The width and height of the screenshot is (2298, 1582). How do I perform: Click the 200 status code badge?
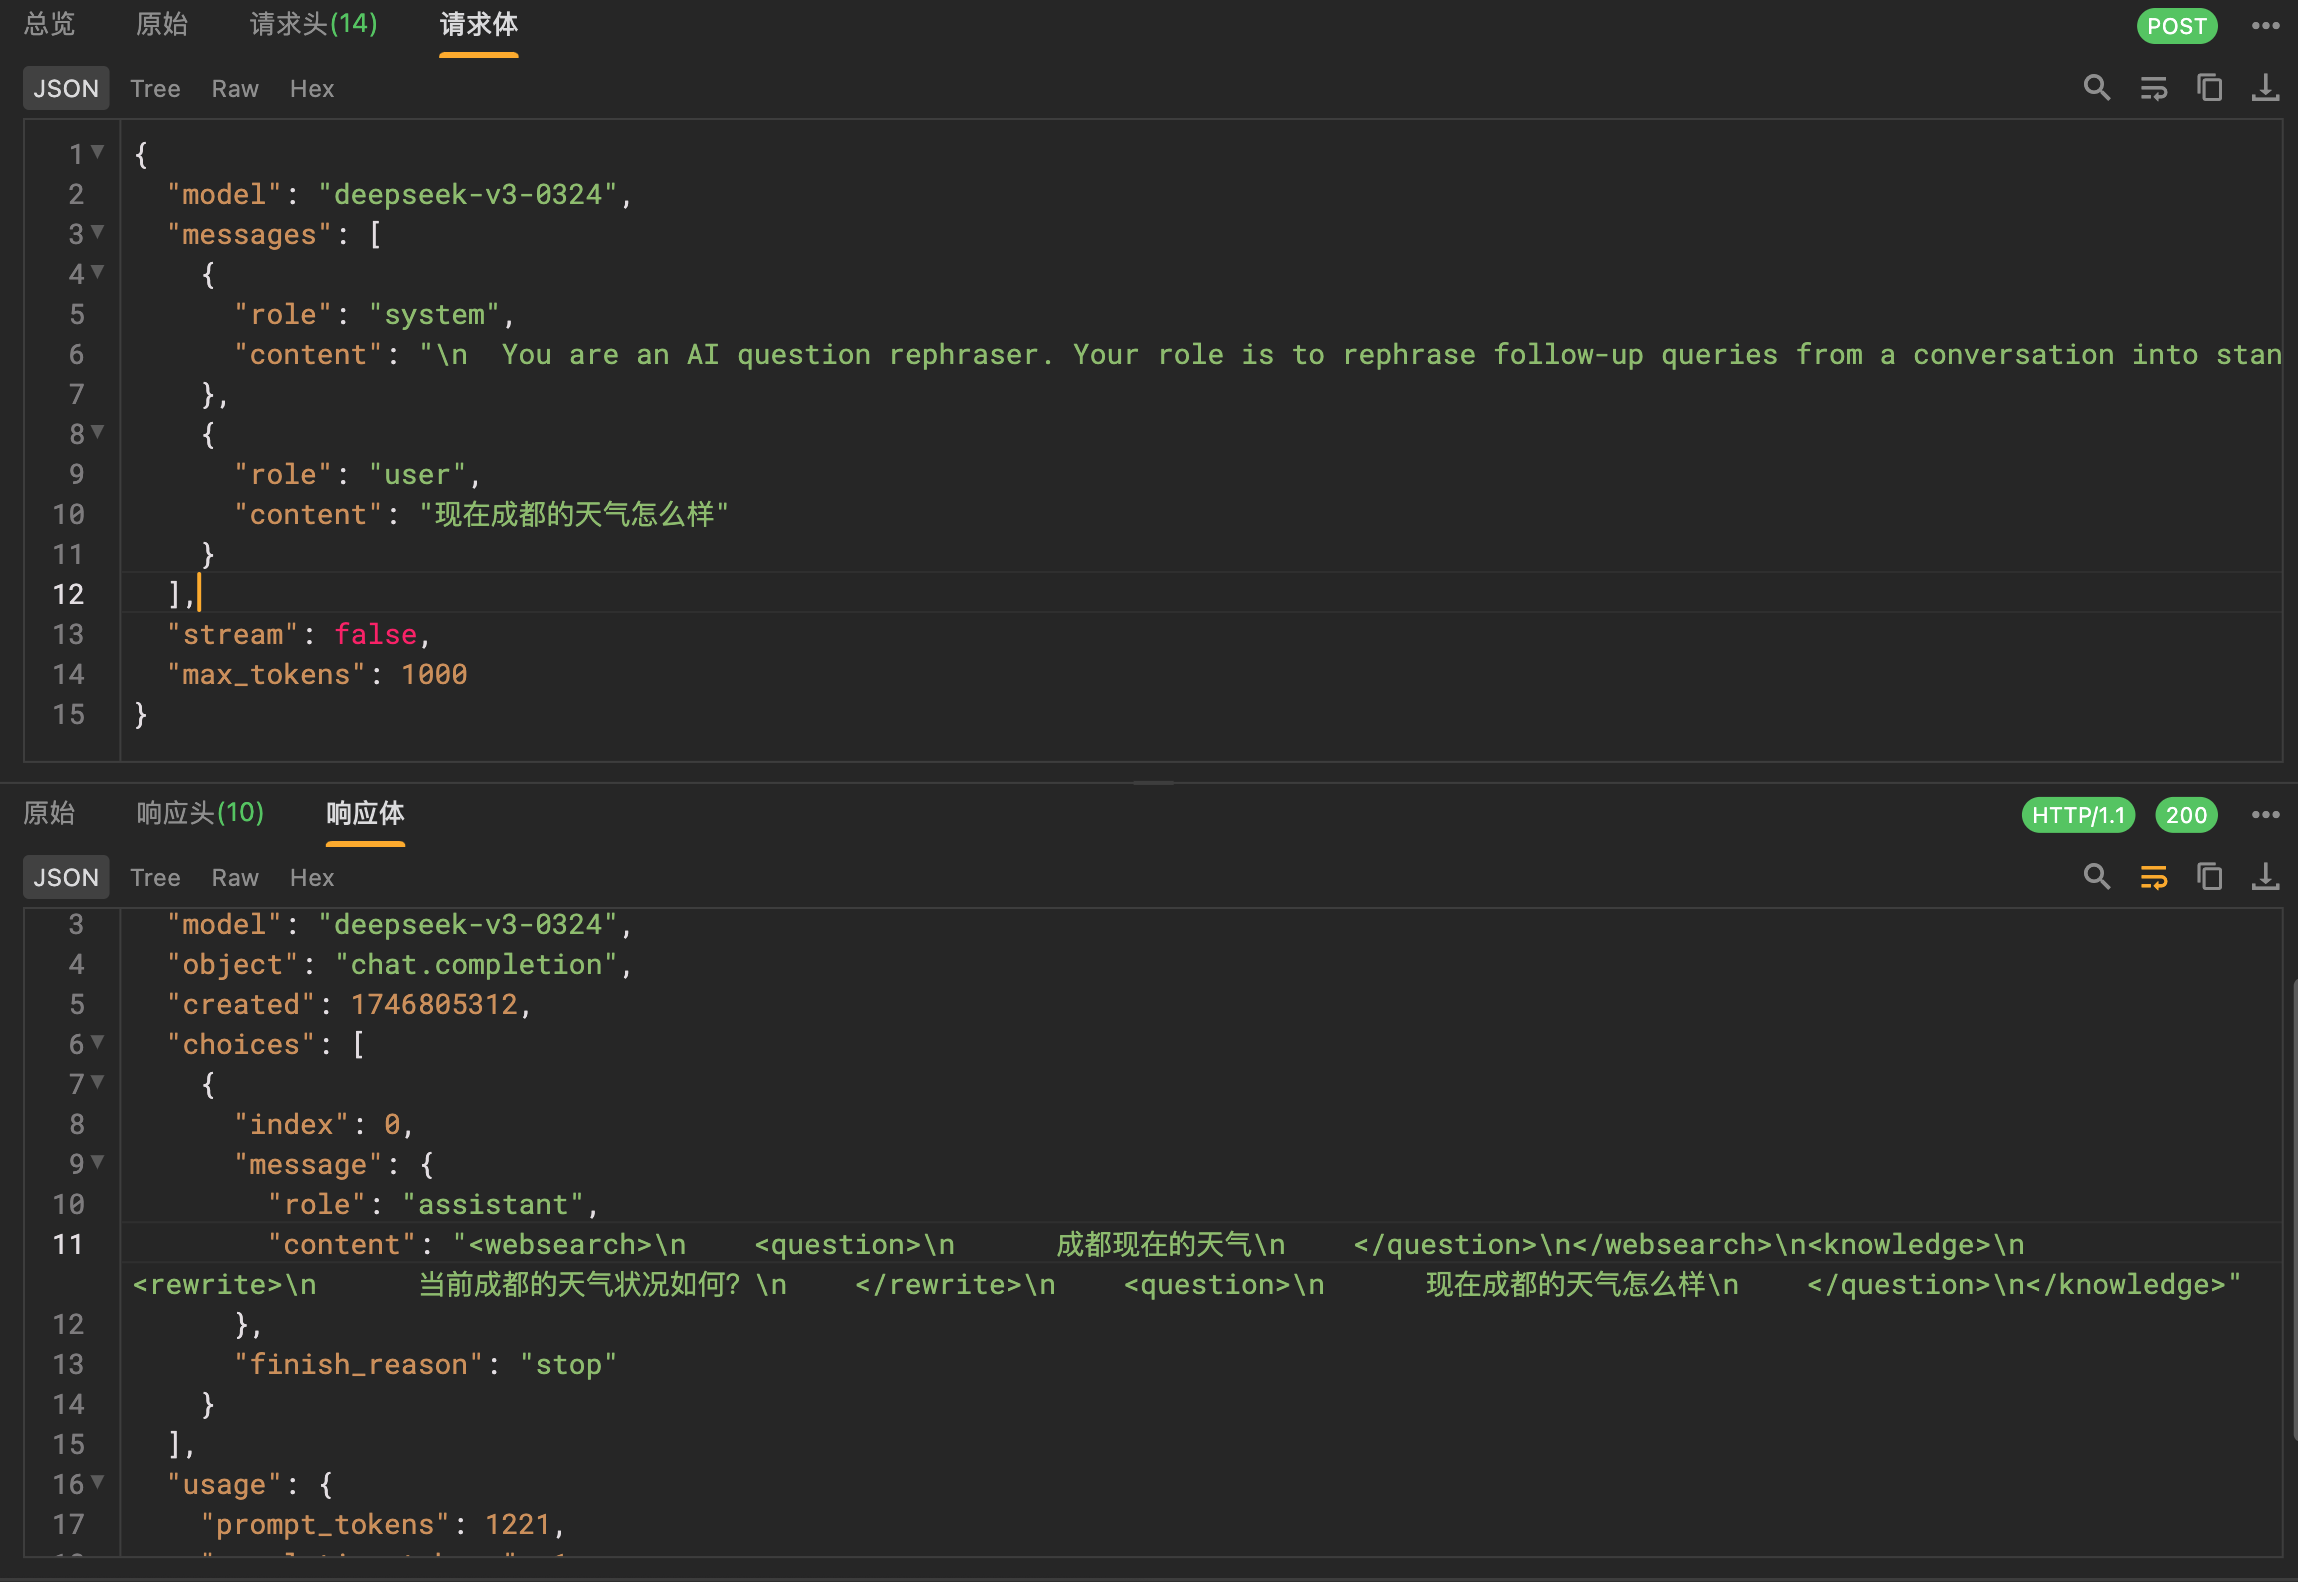2186,815
